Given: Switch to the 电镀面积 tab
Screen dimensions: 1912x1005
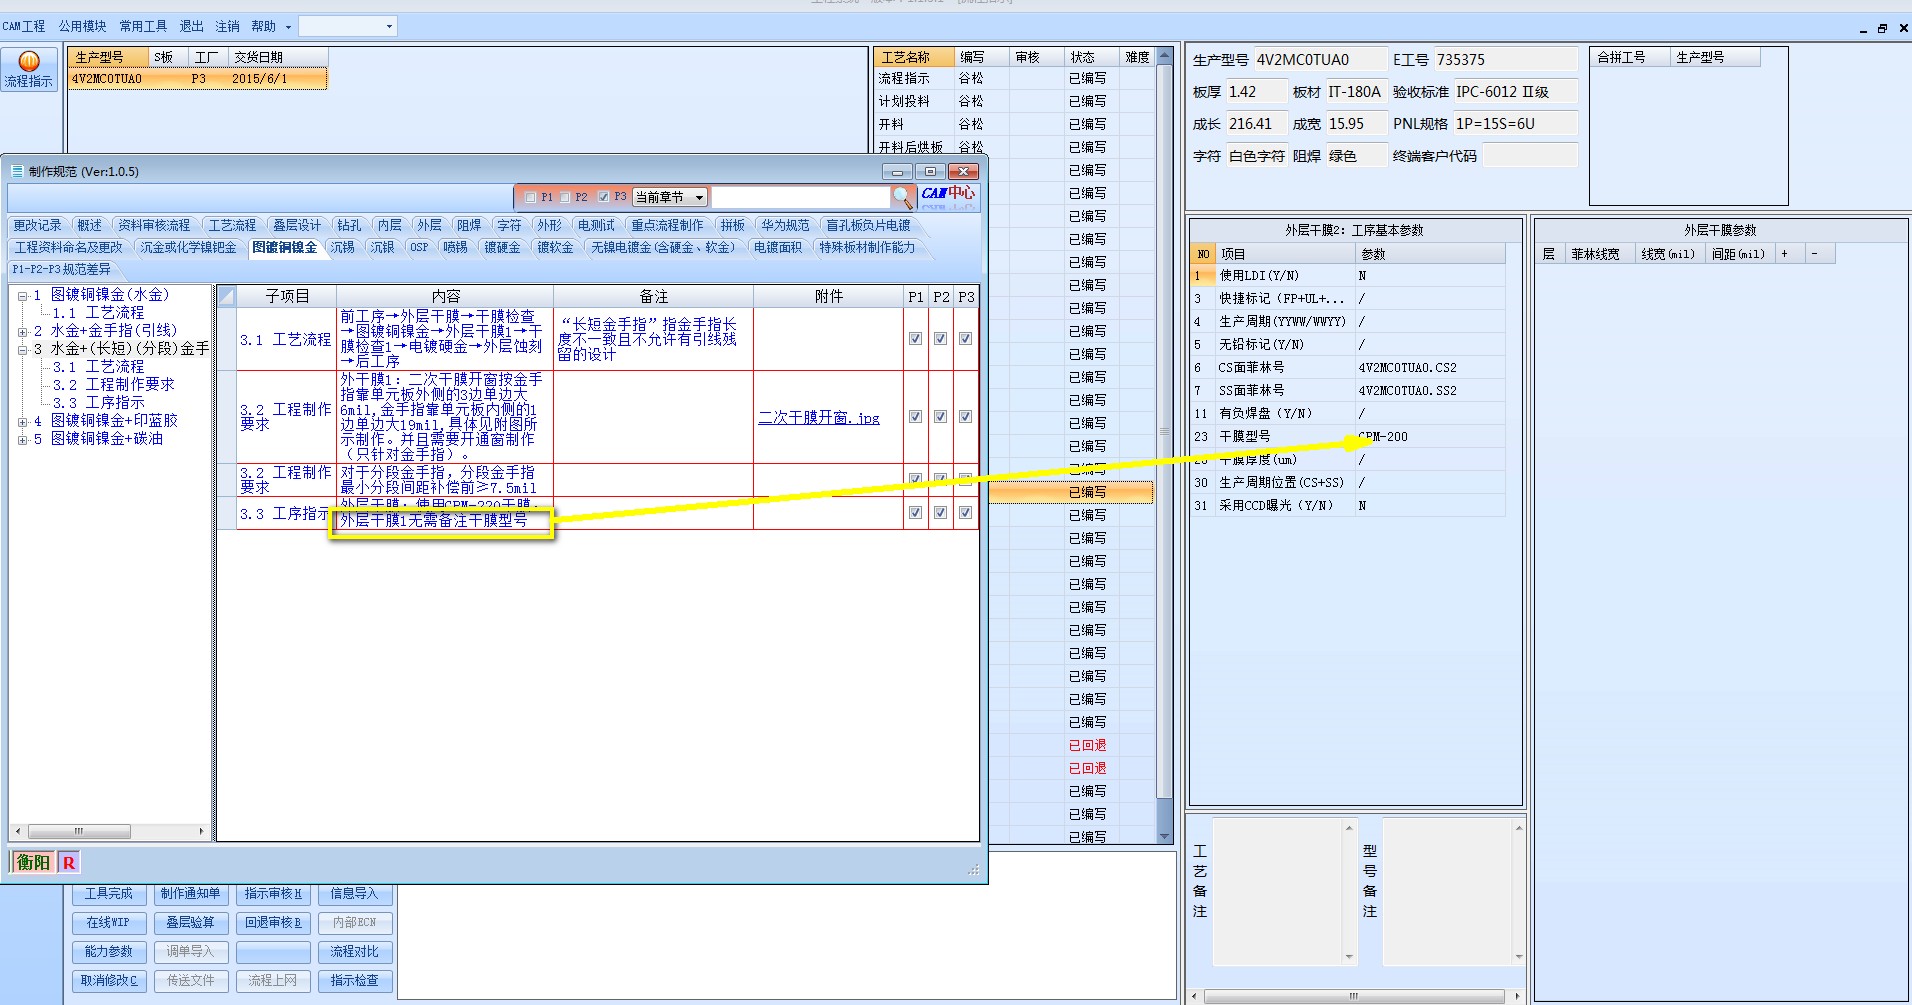Looking at the screenshot, I should pyautogui.click(x=778, y=247).
